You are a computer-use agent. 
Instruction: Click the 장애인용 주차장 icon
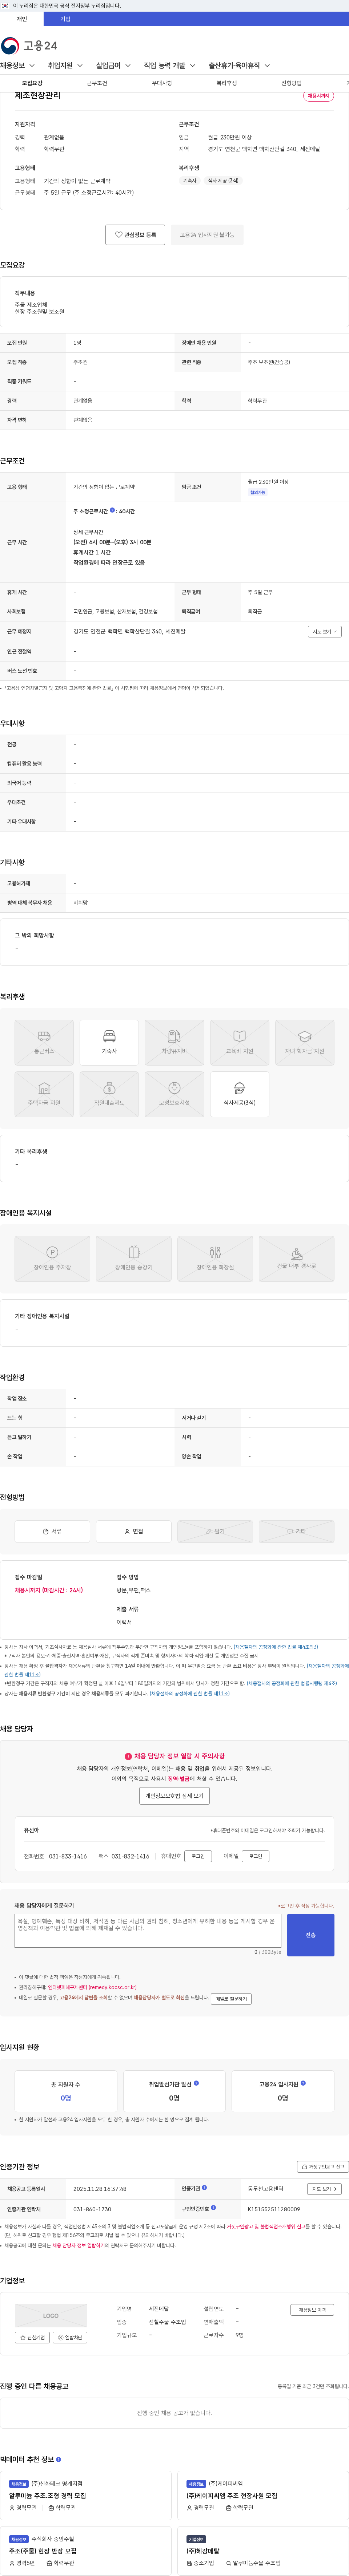point(52,1259)
